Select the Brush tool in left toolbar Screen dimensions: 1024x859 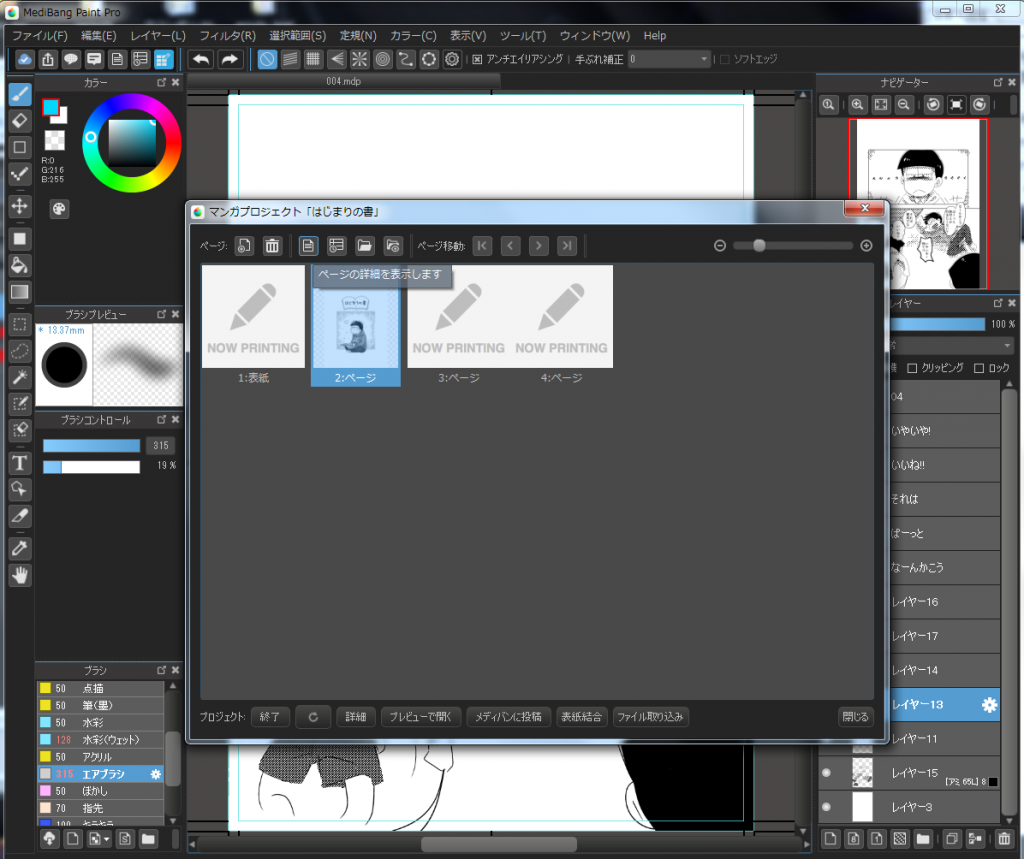point(20,94)
